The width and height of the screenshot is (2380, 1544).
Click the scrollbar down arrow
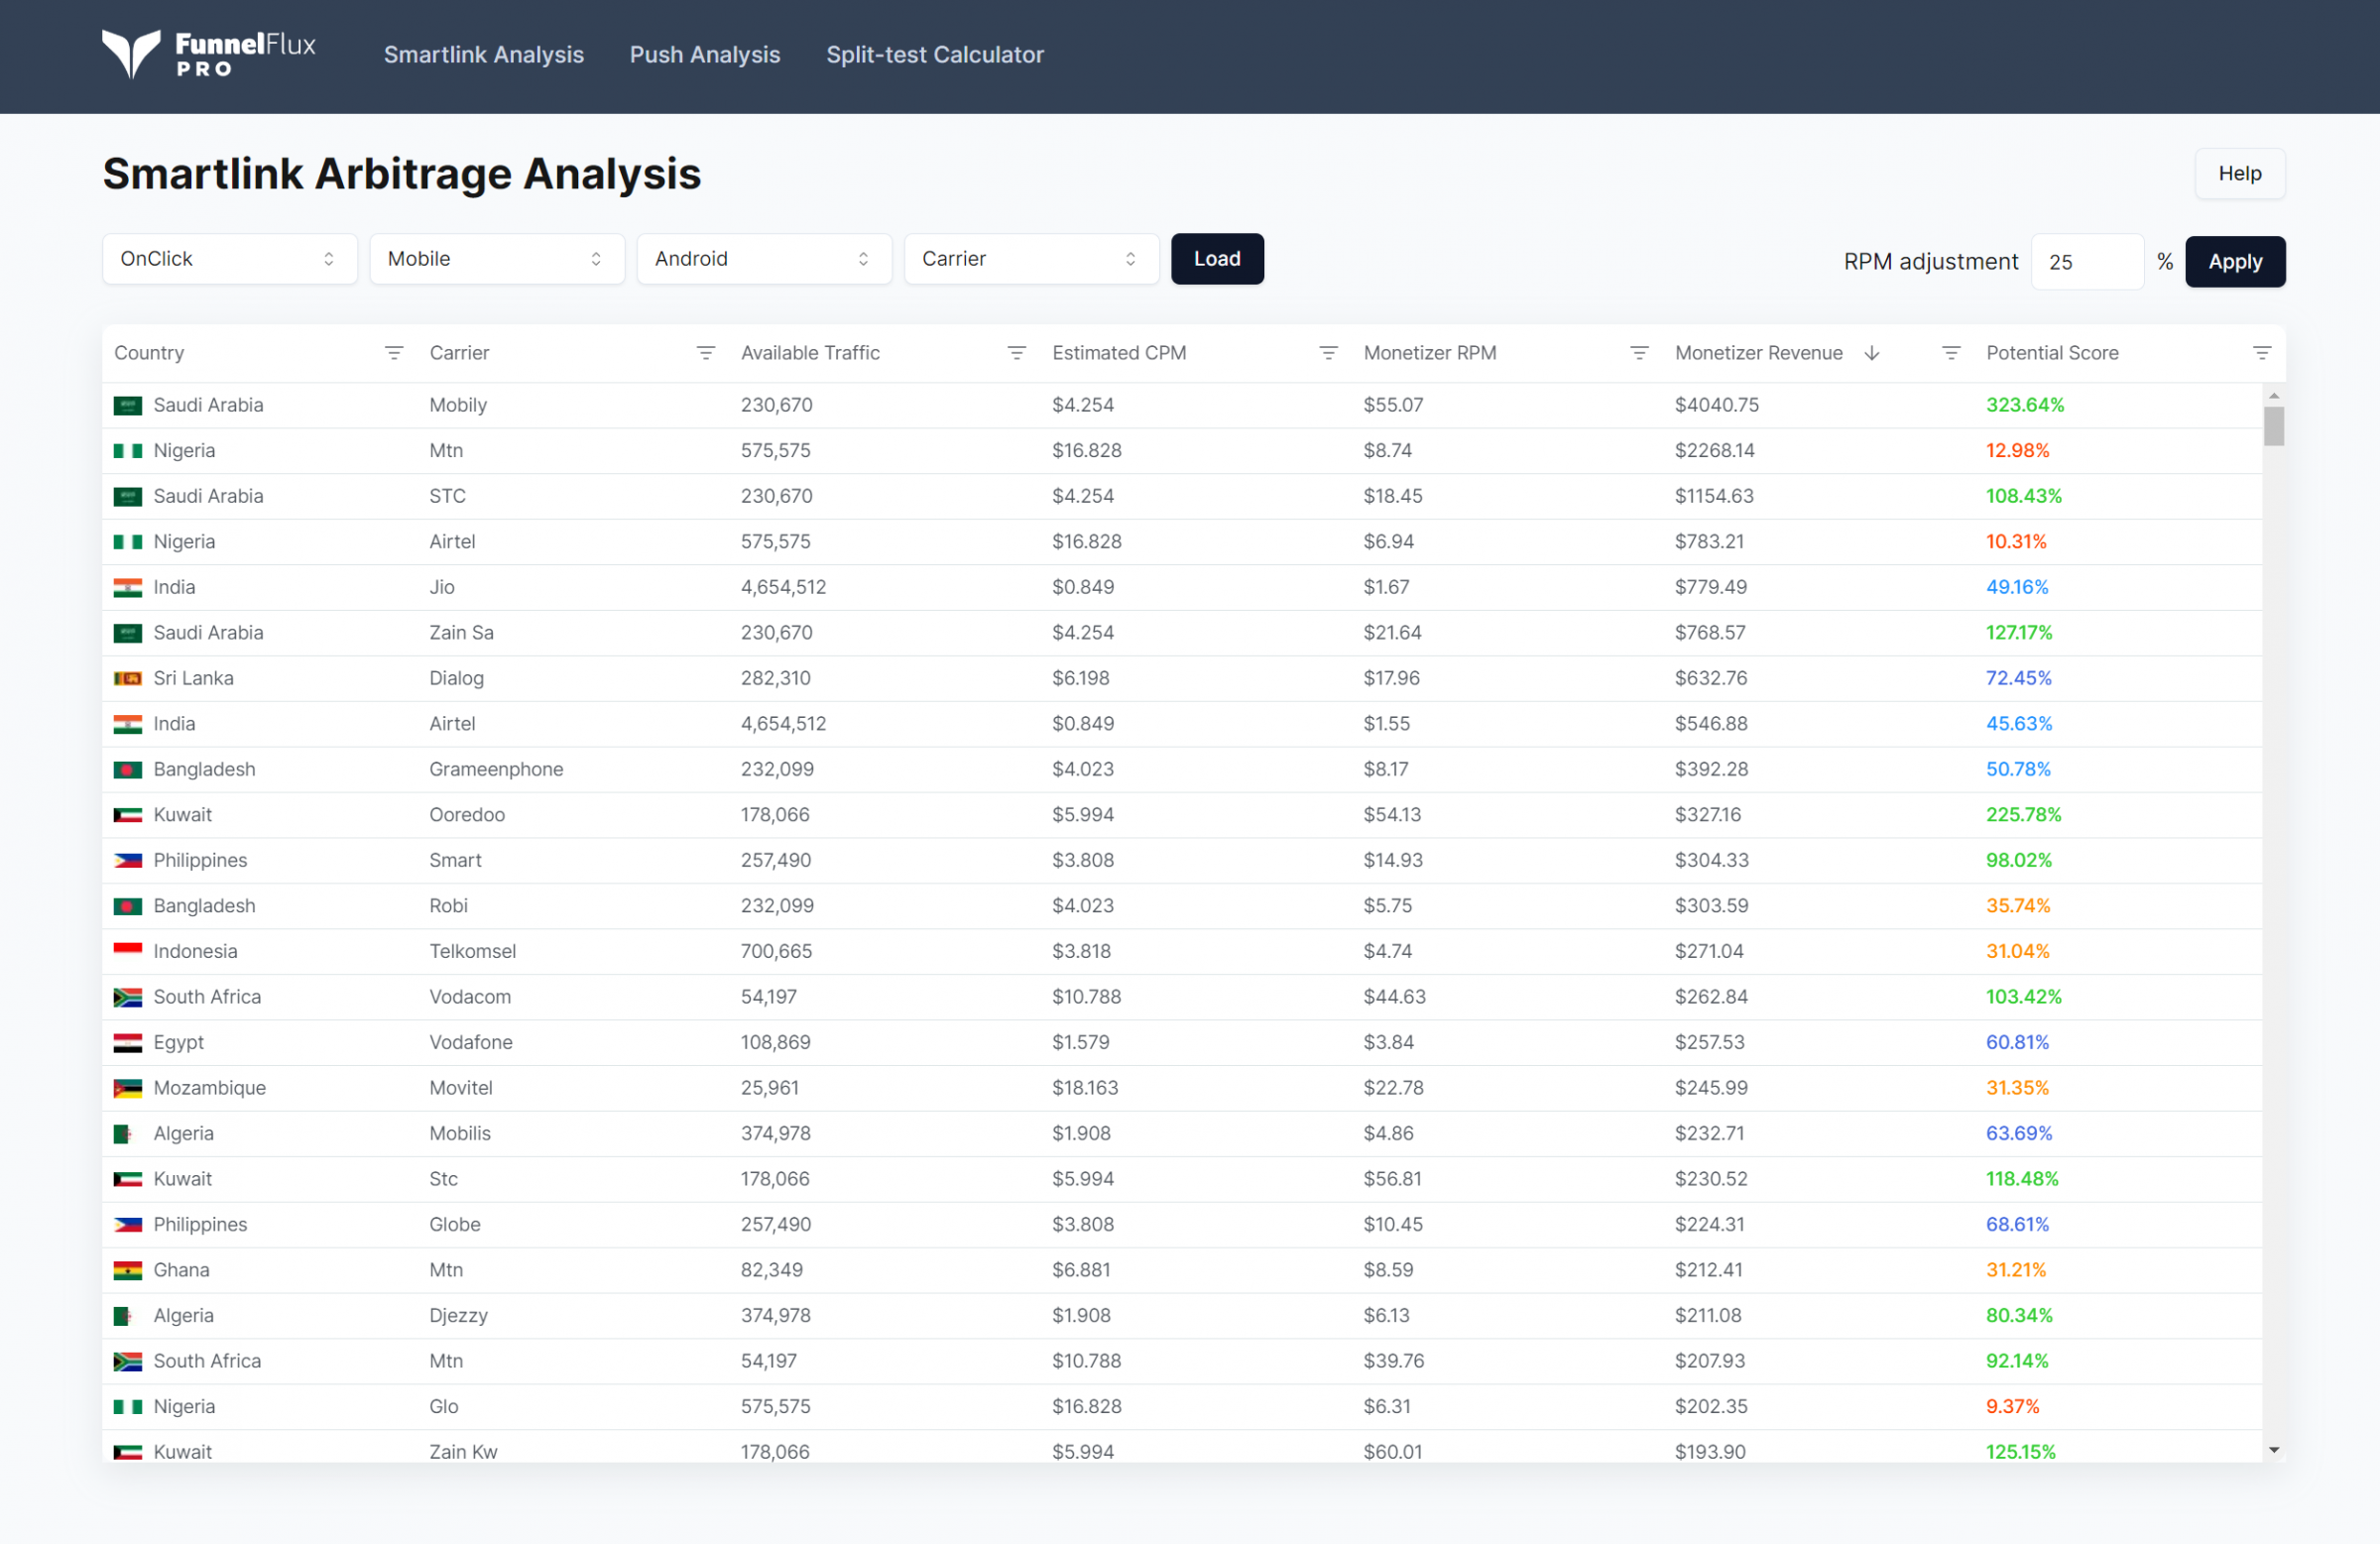click(x=2274, y=1450)
